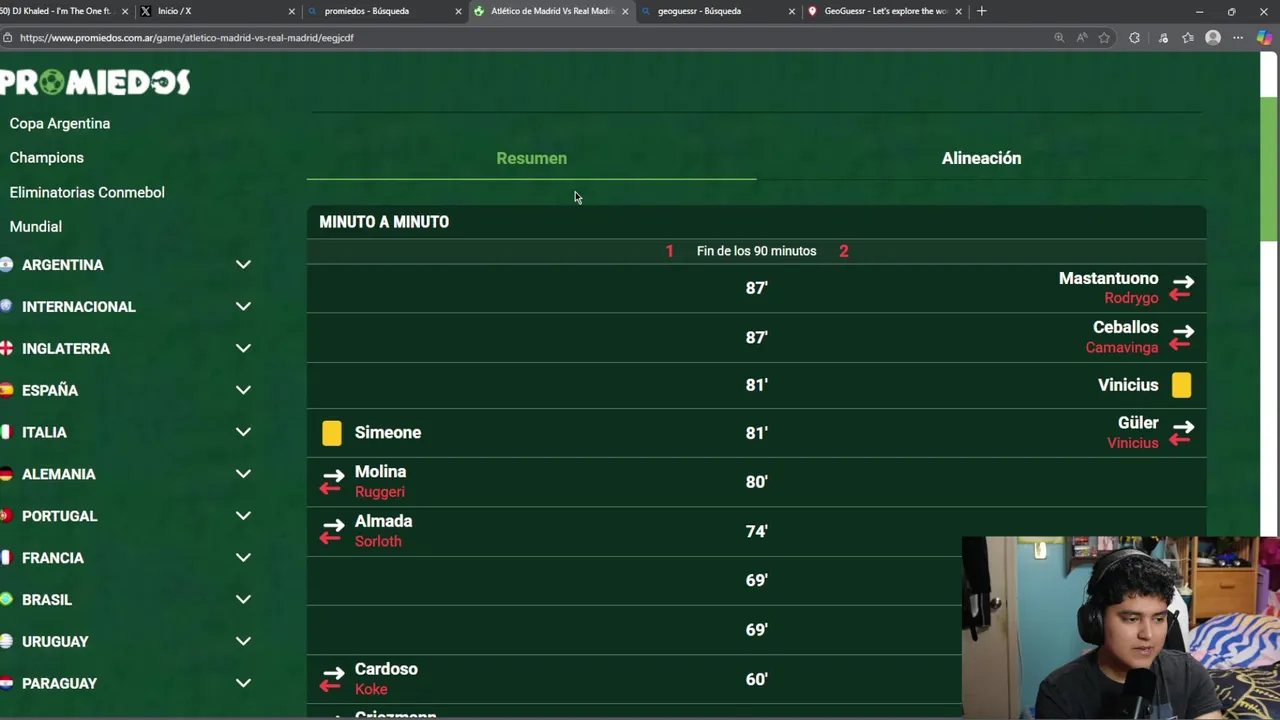Open the Mundial link
The image size is (1280, 720).
[x=36, y=226]
